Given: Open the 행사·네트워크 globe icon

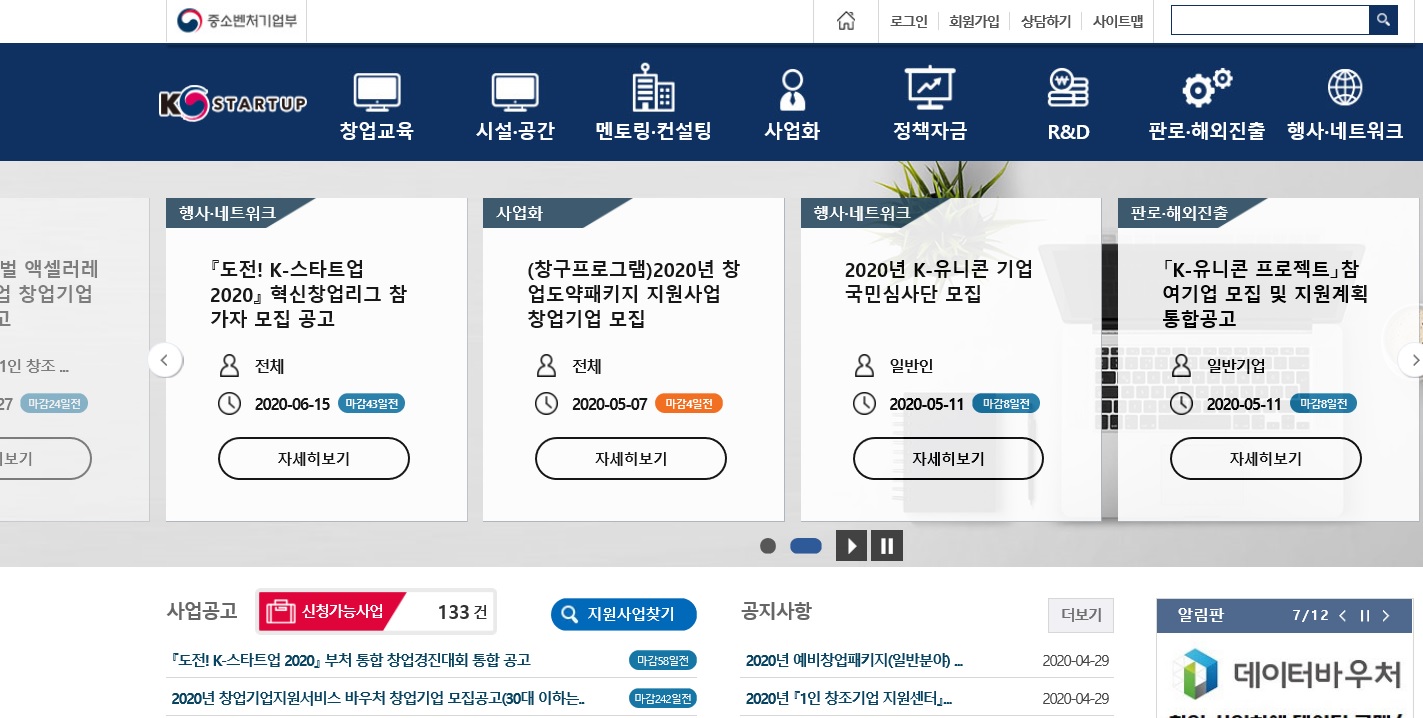Looking at the screenshot, I should point(1345,88).
